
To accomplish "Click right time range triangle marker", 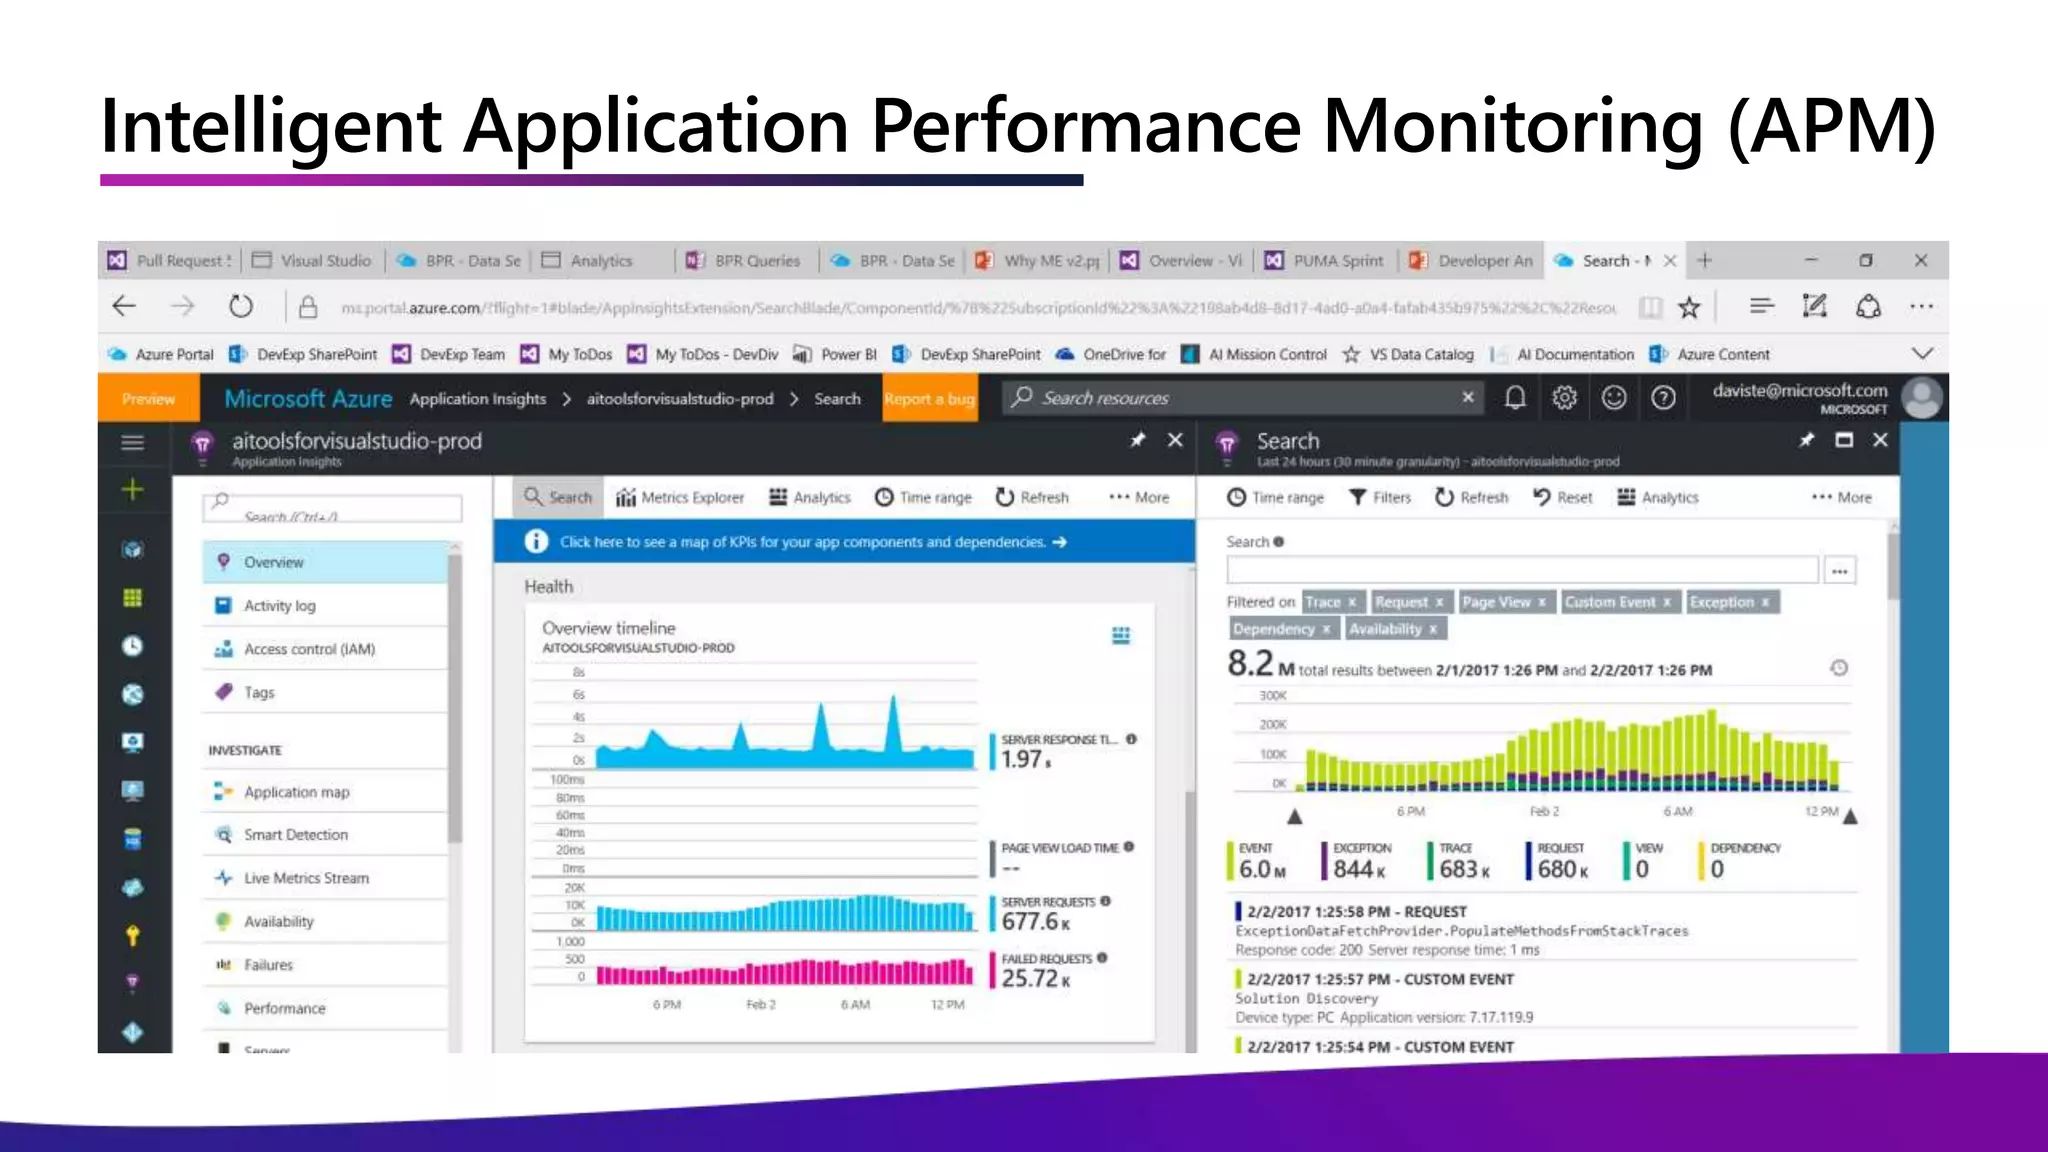I will [1850, 816].
